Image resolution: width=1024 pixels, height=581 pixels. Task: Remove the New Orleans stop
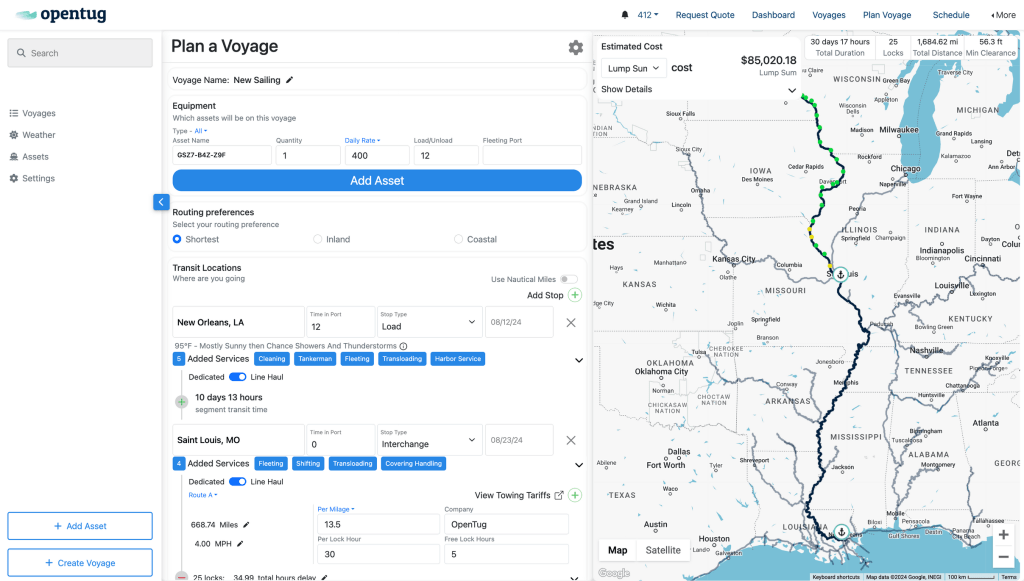(x=571, y=323)
